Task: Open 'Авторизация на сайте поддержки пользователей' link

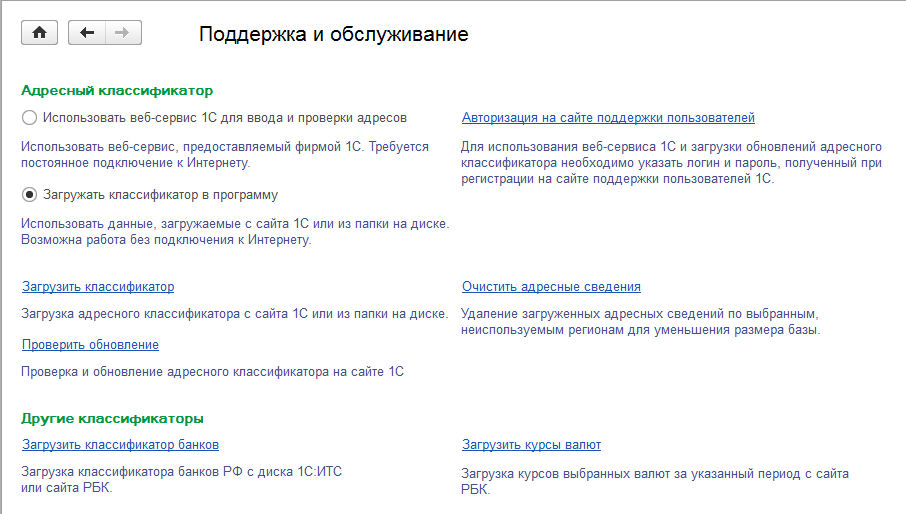Action: (x=608, y=118)
